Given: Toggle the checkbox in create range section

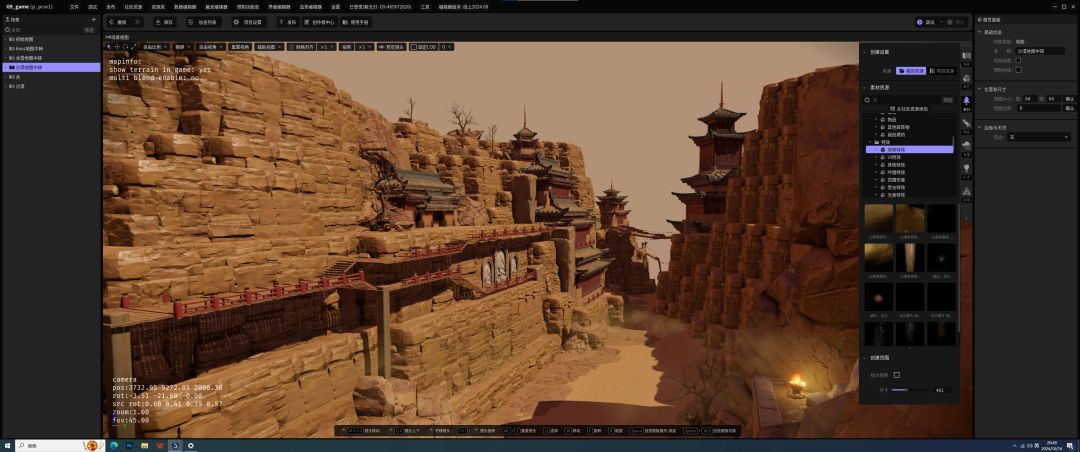Looking at the screenshot, I should click(896, 375).
